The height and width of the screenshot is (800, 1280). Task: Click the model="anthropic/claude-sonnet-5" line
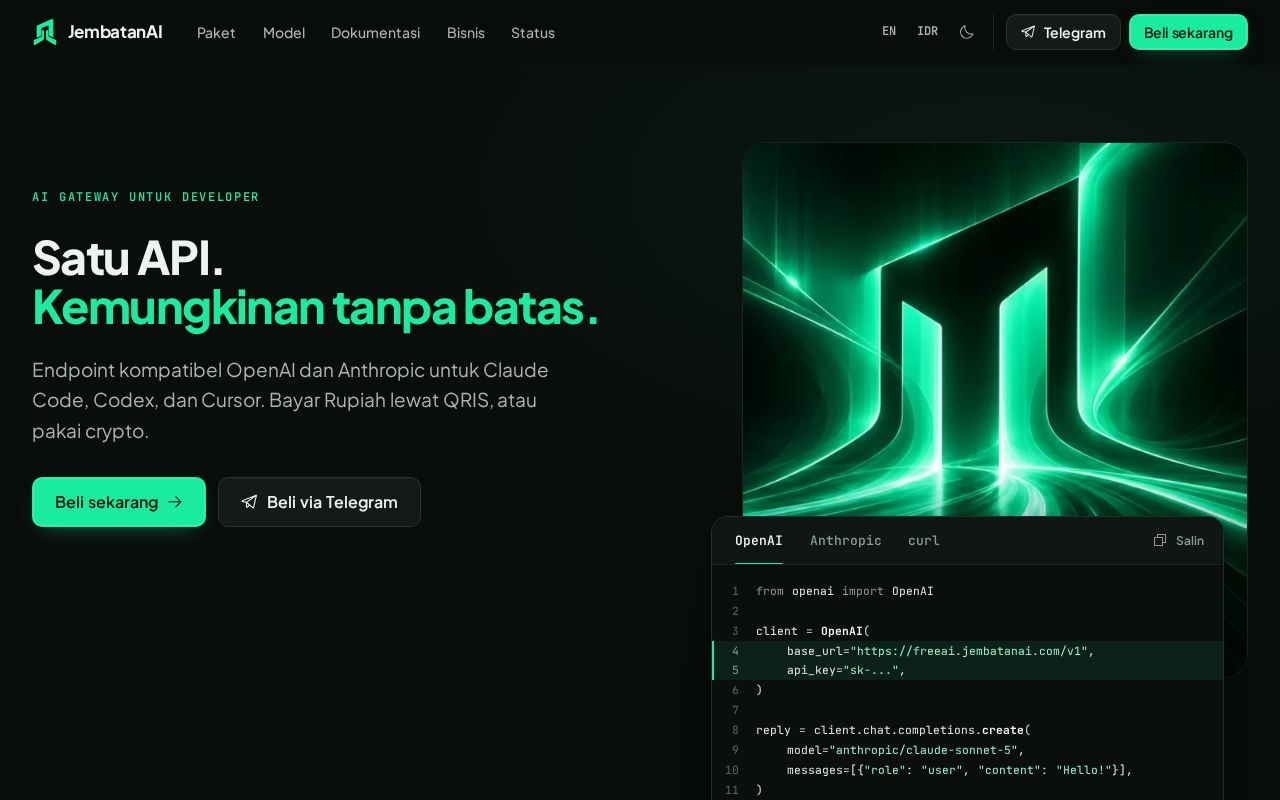(x=905, y=750)
